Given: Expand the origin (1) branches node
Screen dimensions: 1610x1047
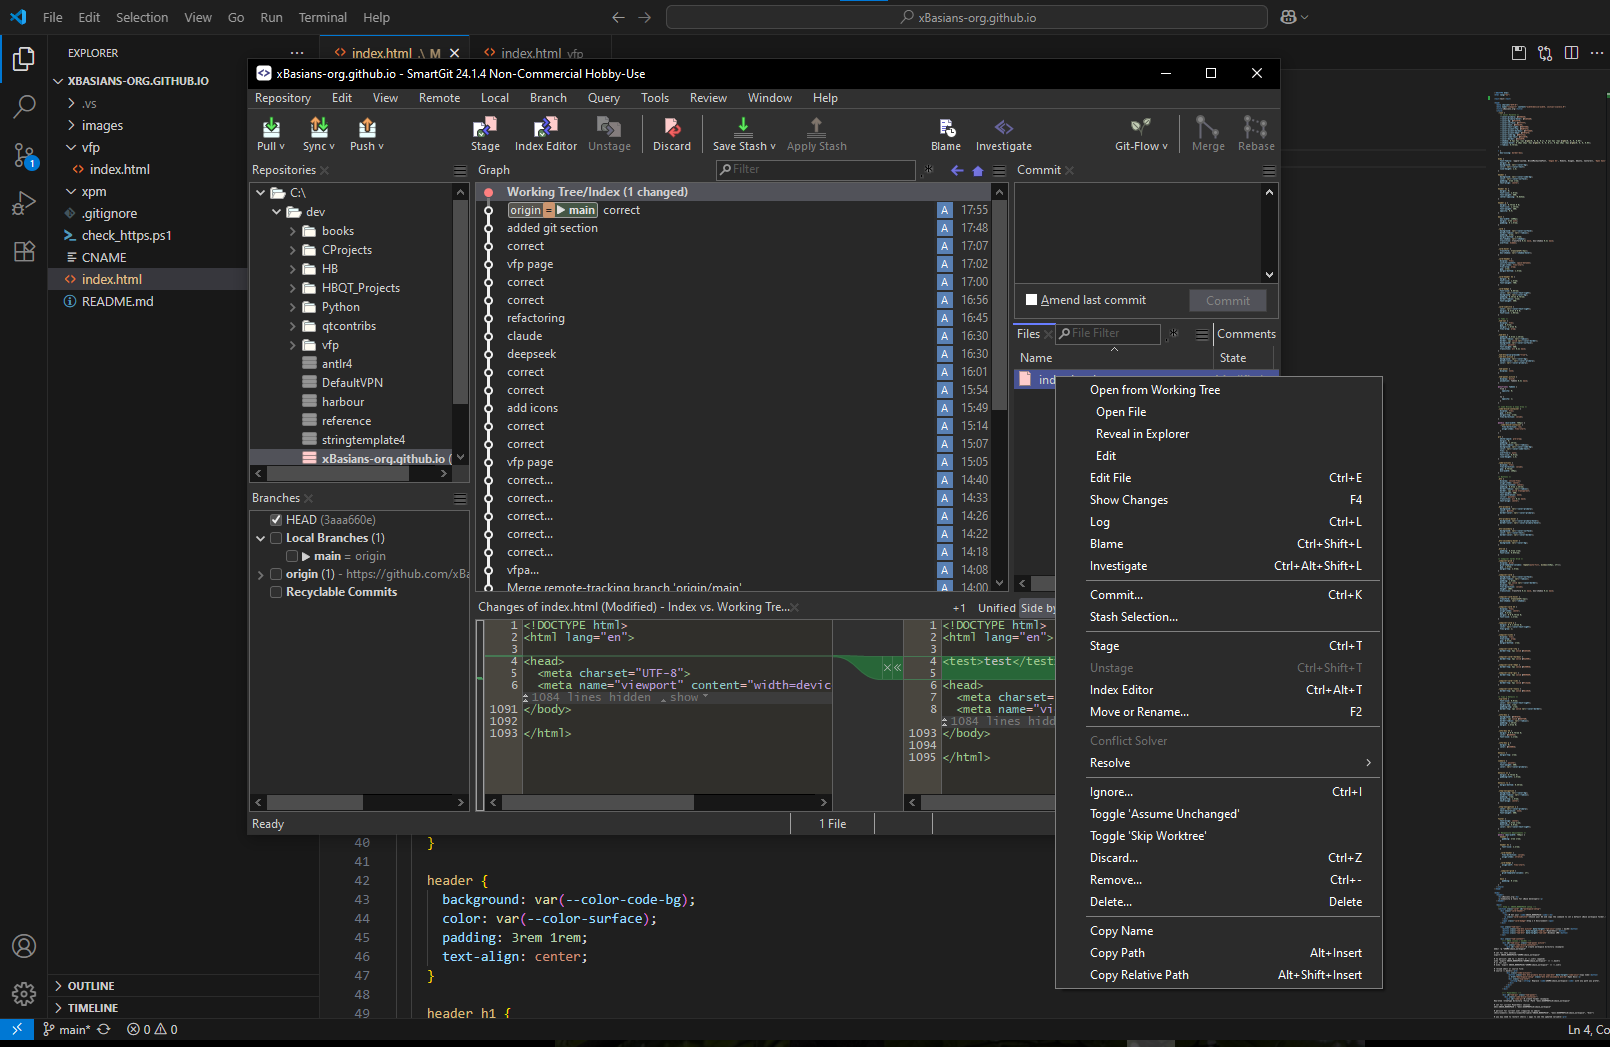Looking at the screenshot, I should (261, 574).
